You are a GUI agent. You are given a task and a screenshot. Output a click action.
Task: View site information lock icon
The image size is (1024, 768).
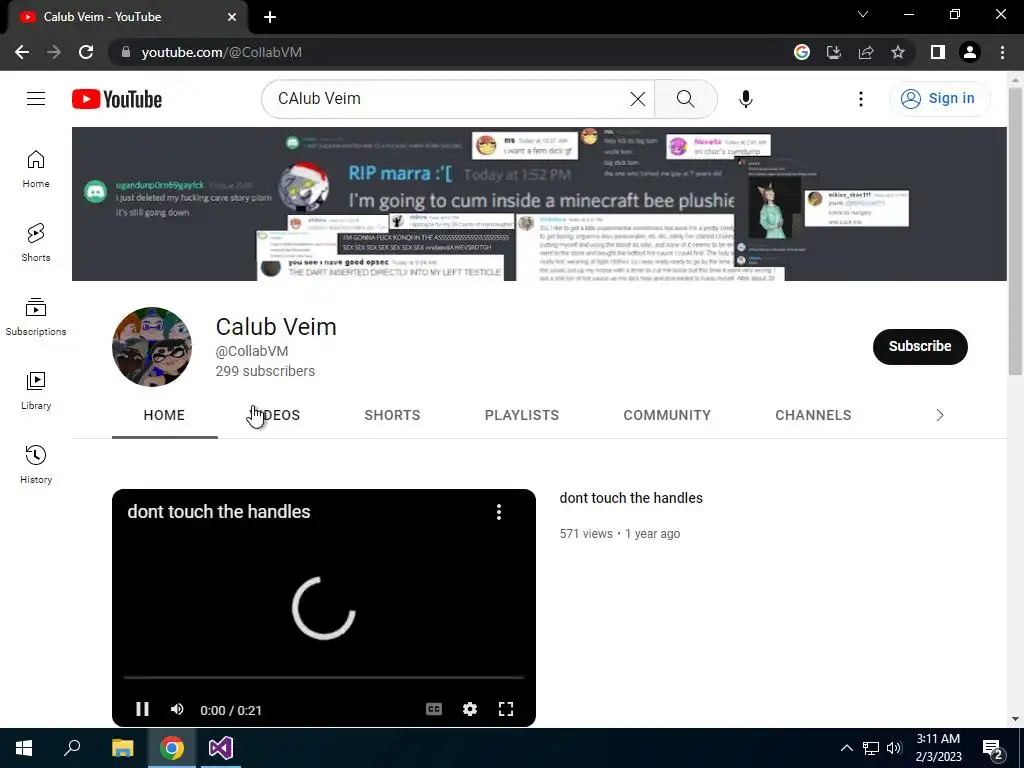tap(126, 52)
